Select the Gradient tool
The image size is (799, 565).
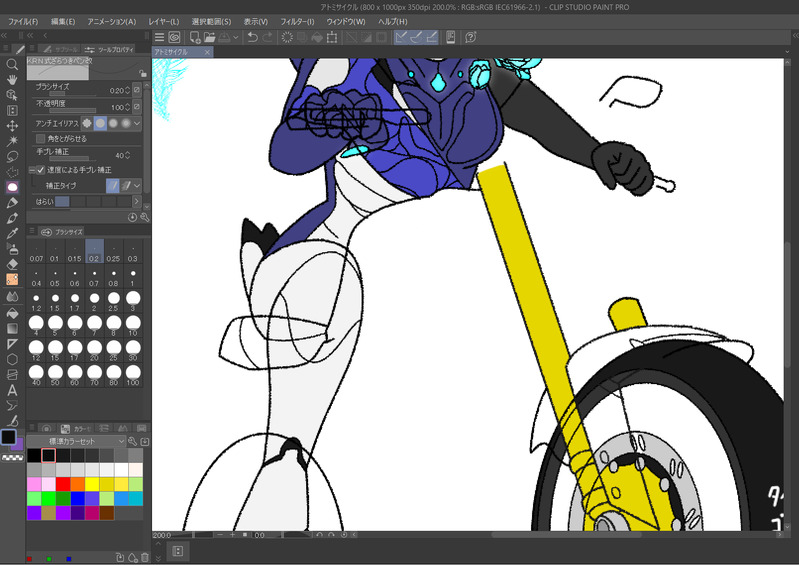[12, 328]
